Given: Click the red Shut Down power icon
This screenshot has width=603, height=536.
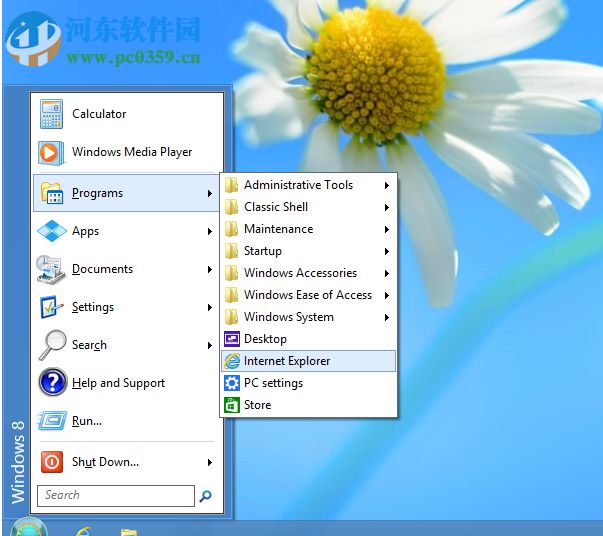Looking at the screenshot, I should coord(52,462).
